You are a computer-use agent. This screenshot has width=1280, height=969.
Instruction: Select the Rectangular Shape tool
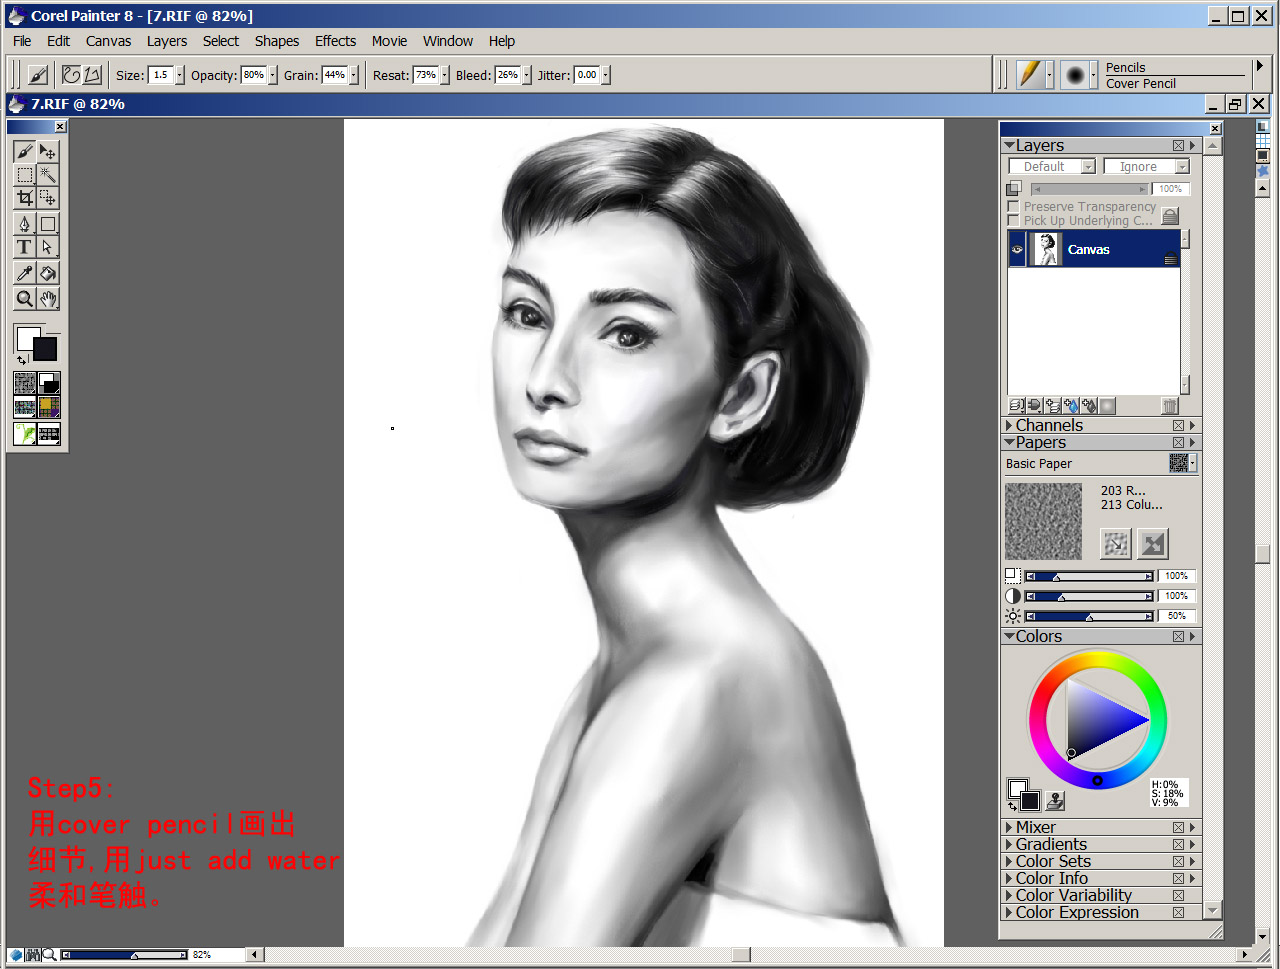point(48,224)
